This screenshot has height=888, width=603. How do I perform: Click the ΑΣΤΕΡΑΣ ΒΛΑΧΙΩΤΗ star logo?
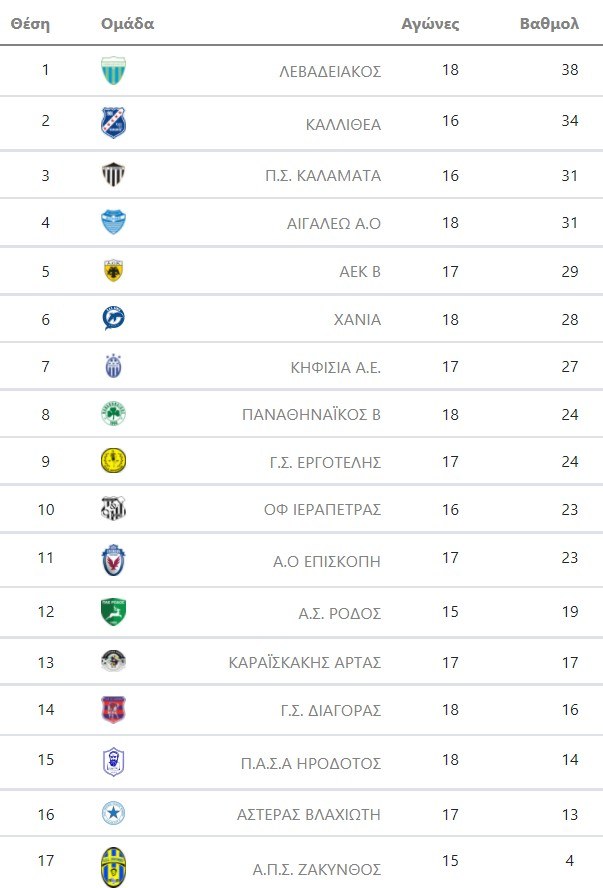(113, 814)
